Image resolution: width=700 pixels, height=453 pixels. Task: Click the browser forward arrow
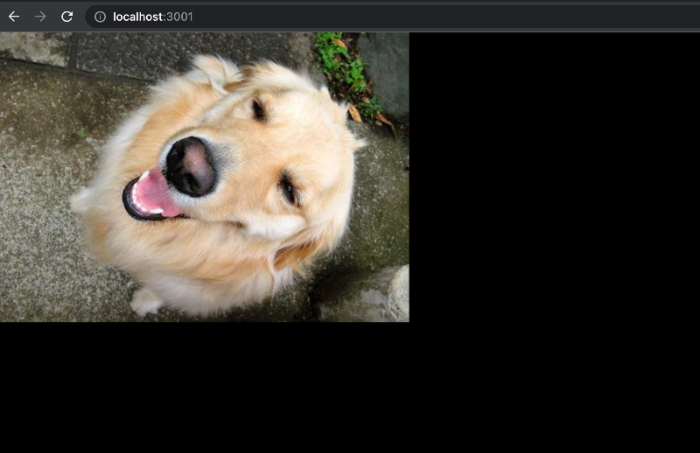(x=41, y=17)
